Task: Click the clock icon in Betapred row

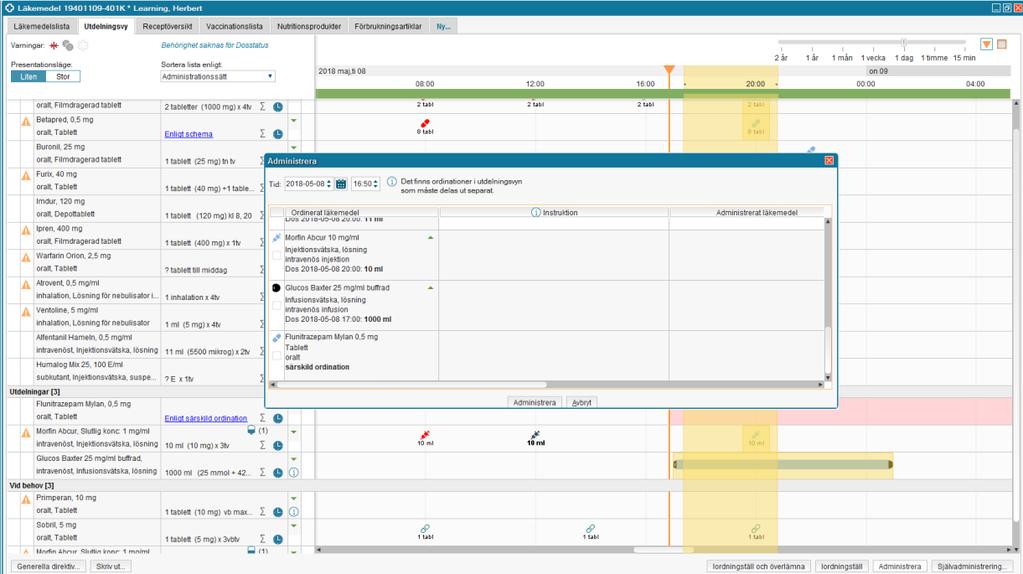Action: pyautogui.click(x=278, y=134)
